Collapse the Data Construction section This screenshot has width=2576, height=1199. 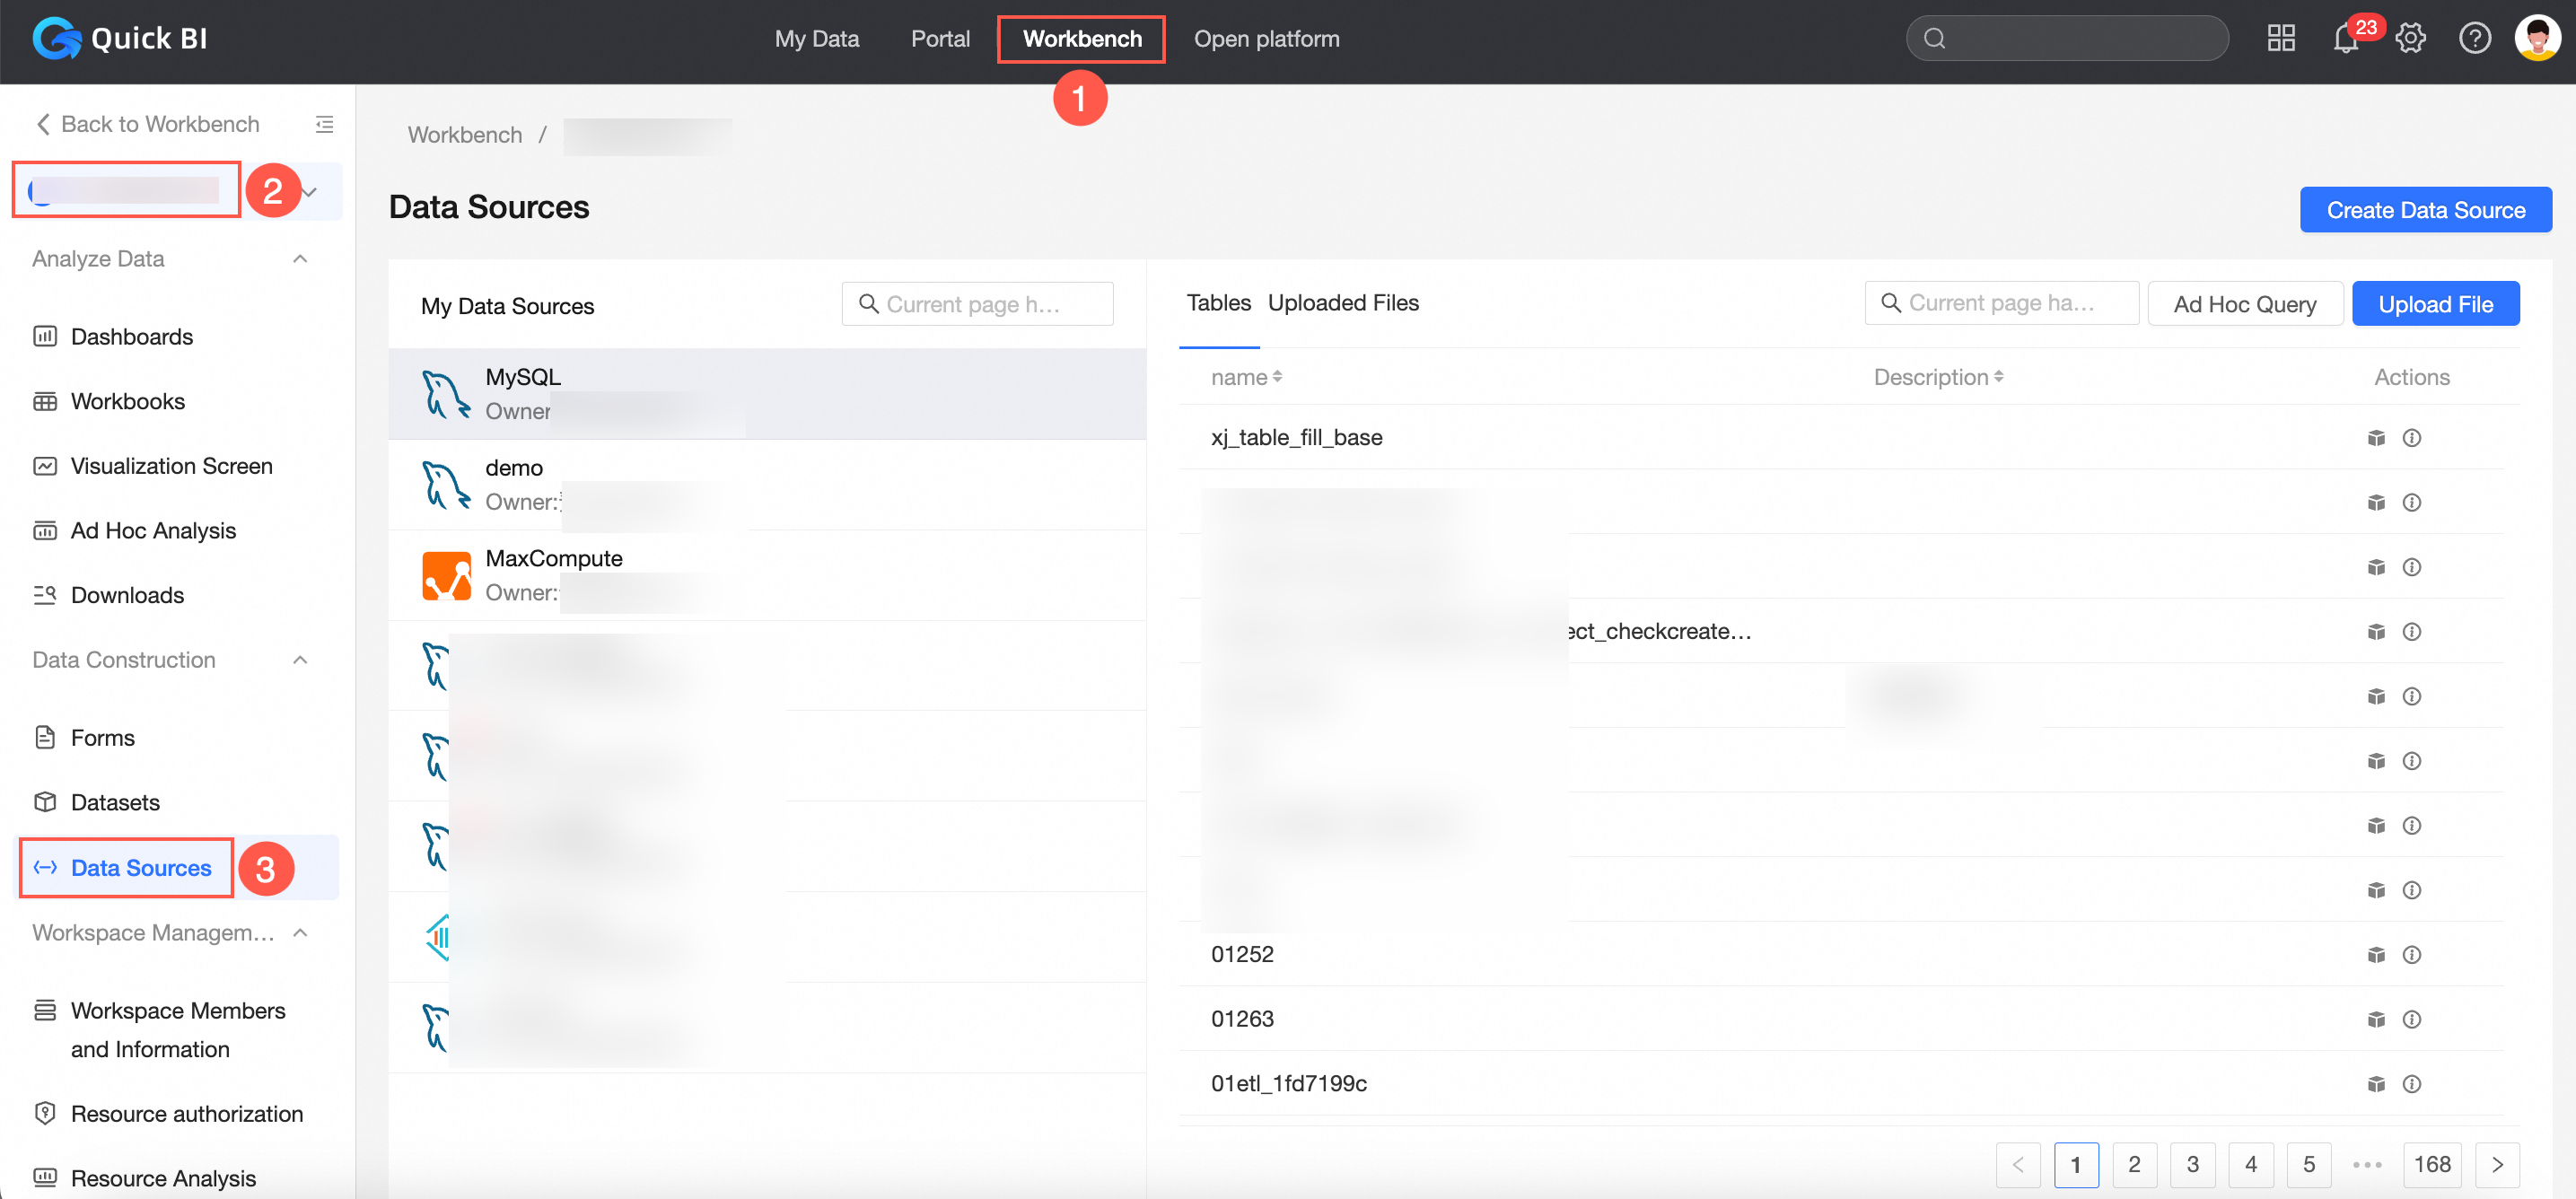[299, 660]
